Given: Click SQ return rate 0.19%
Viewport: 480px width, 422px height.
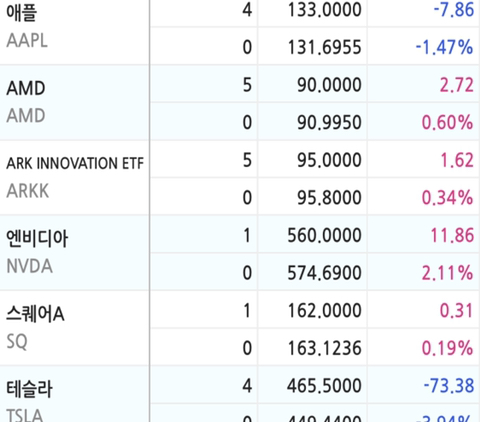Looking at the screenshot, I should [x=447, y=348].
